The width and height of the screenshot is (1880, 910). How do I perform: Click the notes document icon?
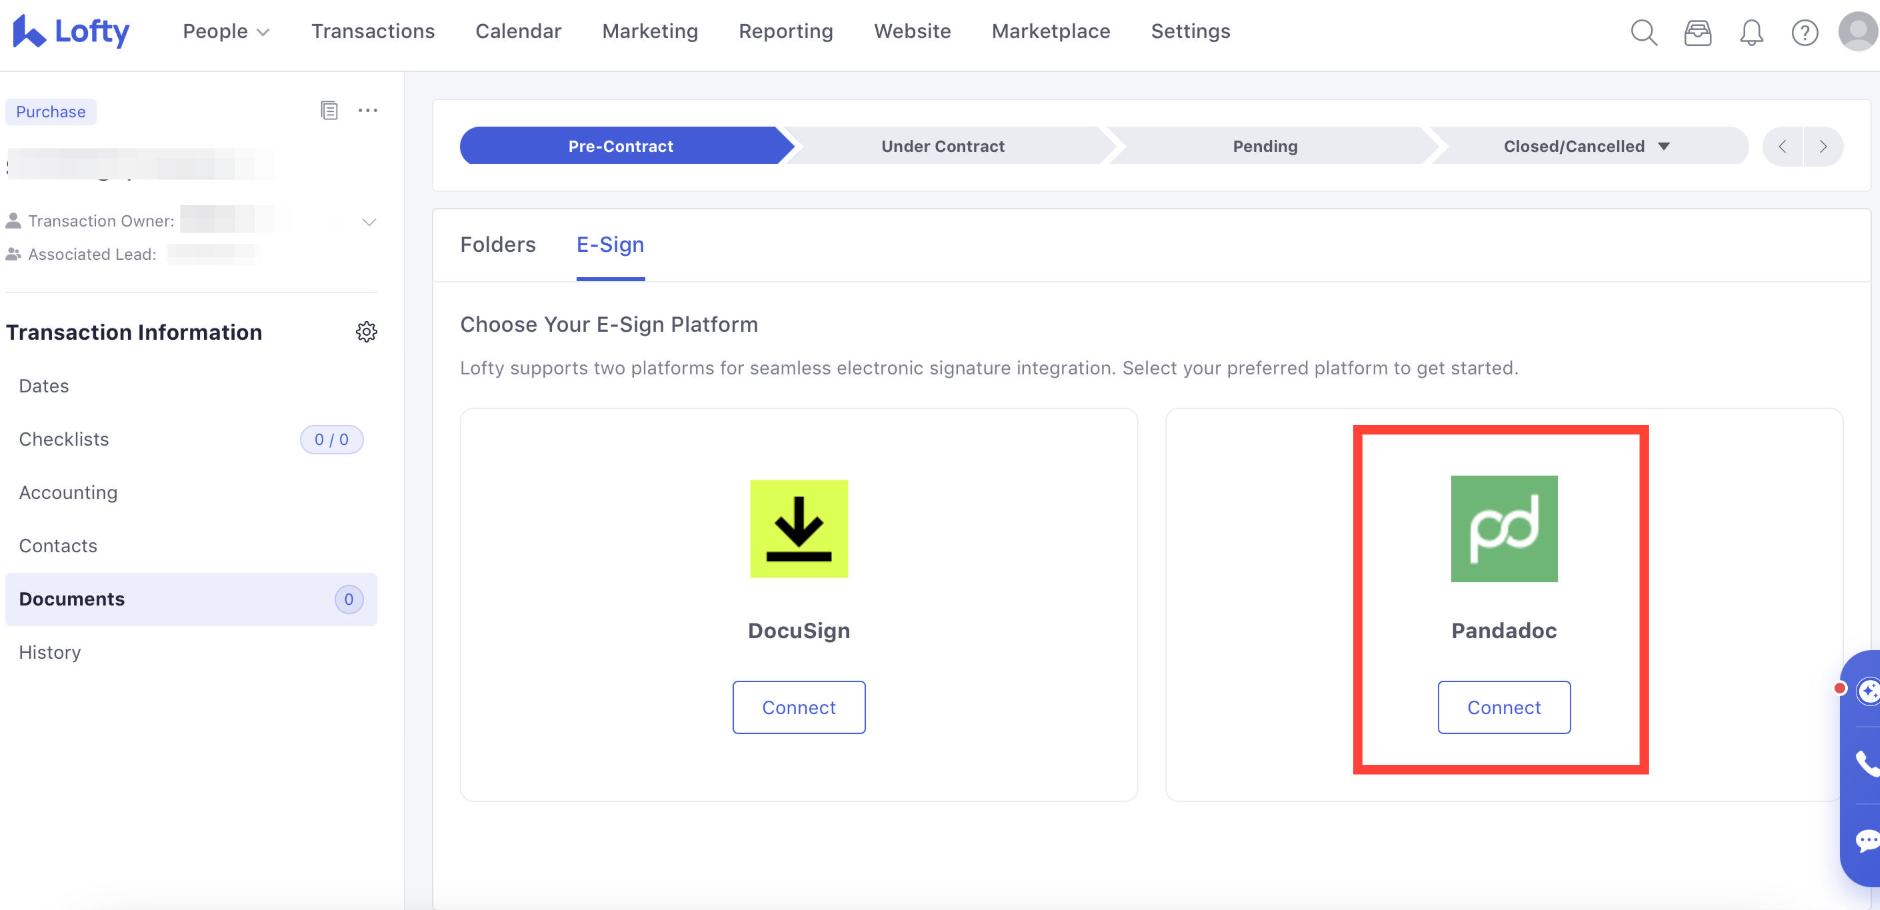(329, 110)
